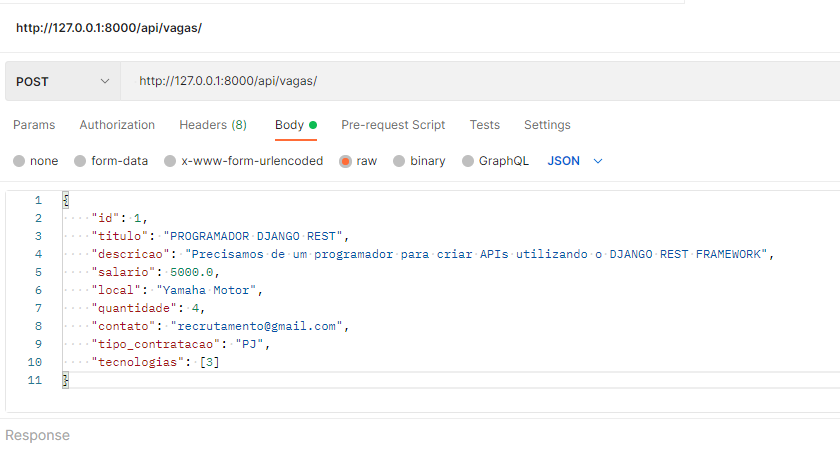Click the JSON body type selector
This screenshot has height=451, width=840.
click(564, 161)
